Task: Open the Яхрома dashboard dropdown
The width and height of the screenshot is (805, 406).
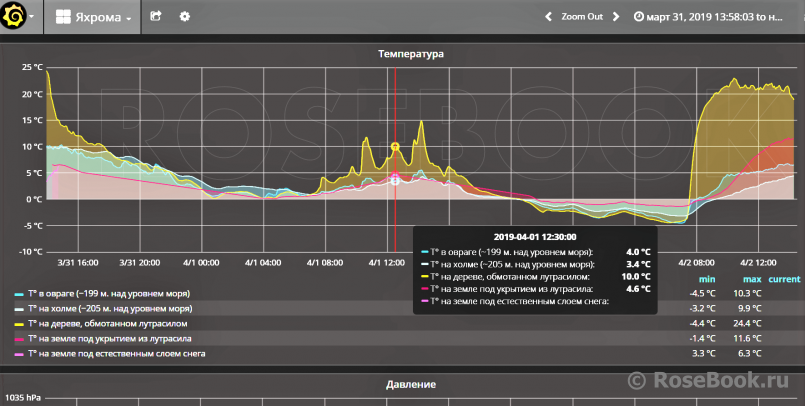Action: tap(100, 18)
